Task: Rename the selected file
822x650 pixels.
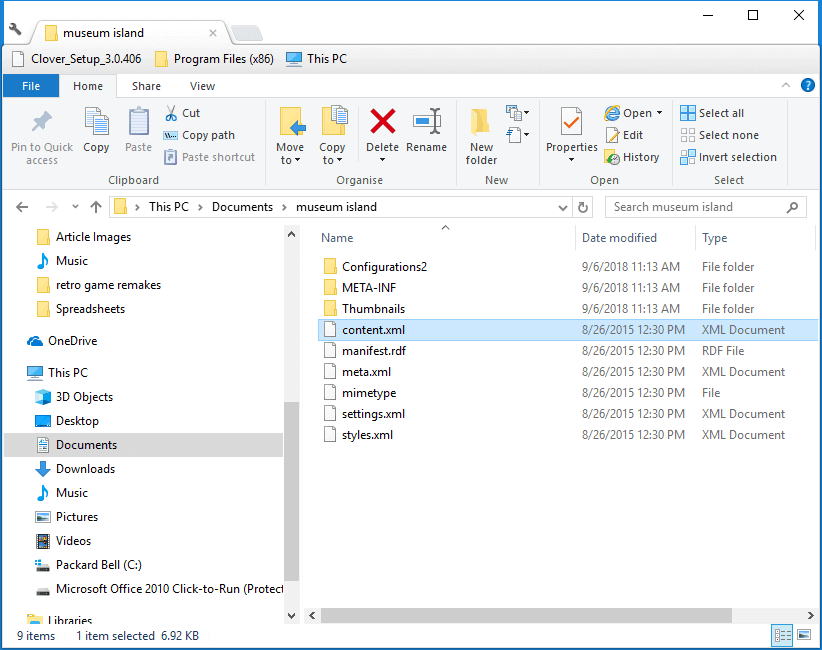Action: 427,130
